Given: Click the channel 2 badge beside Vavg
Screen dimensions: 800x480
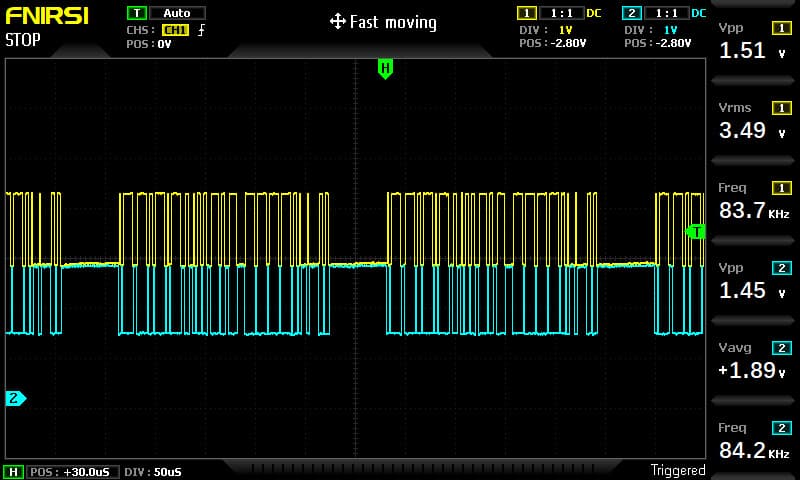Looking at the screenshot, I should click(782, 348).
